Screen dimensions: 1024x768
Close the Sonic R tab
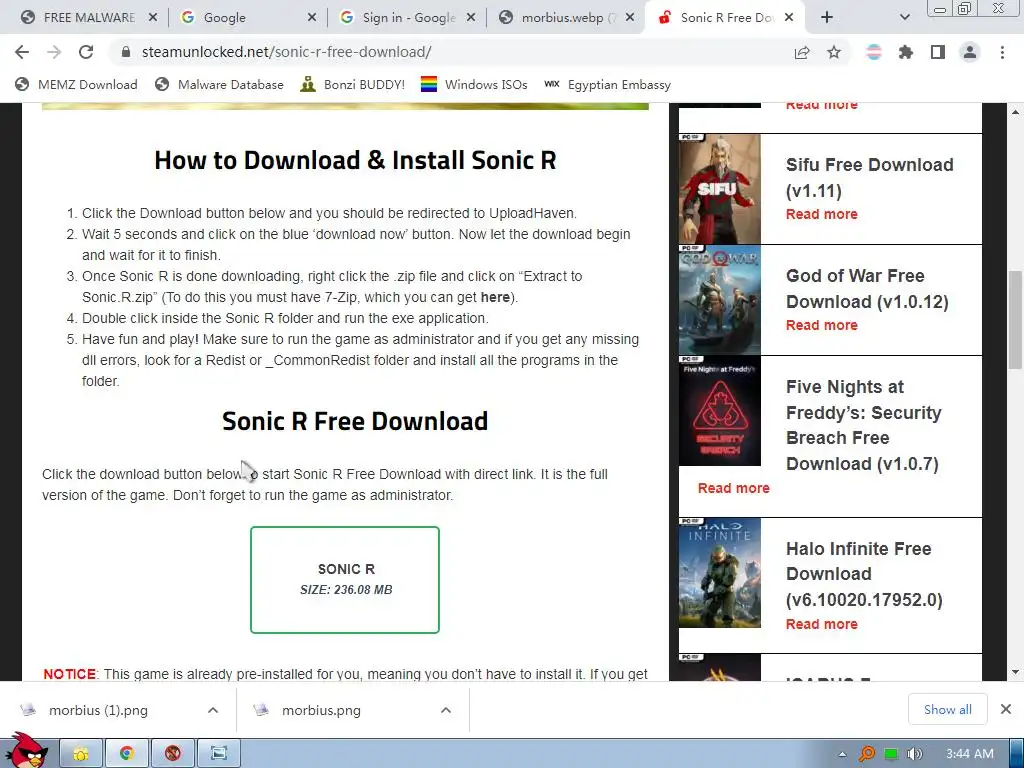point(789,18)
